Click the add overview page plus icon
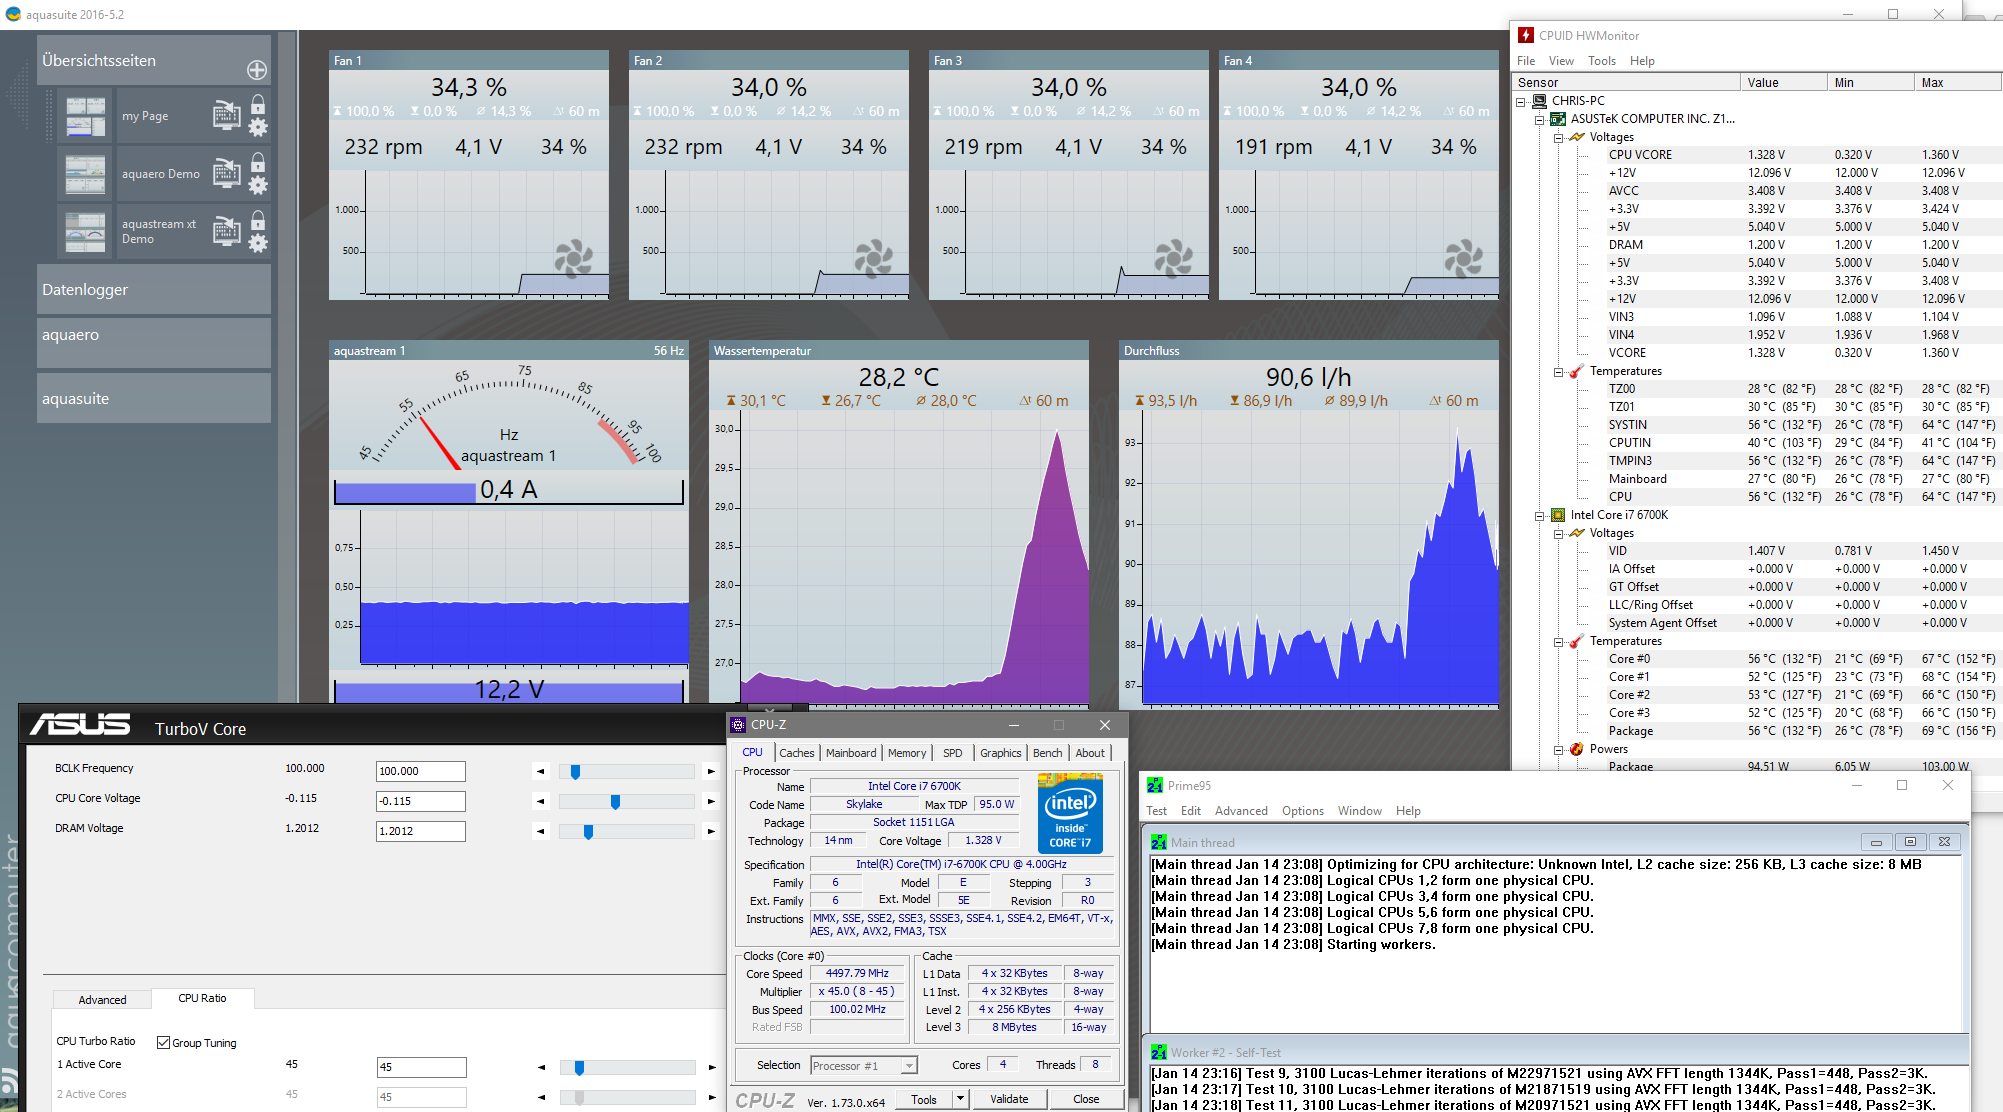Image resolution: width=2003 pixels, height=1112 pixels. tap(257, 70)
